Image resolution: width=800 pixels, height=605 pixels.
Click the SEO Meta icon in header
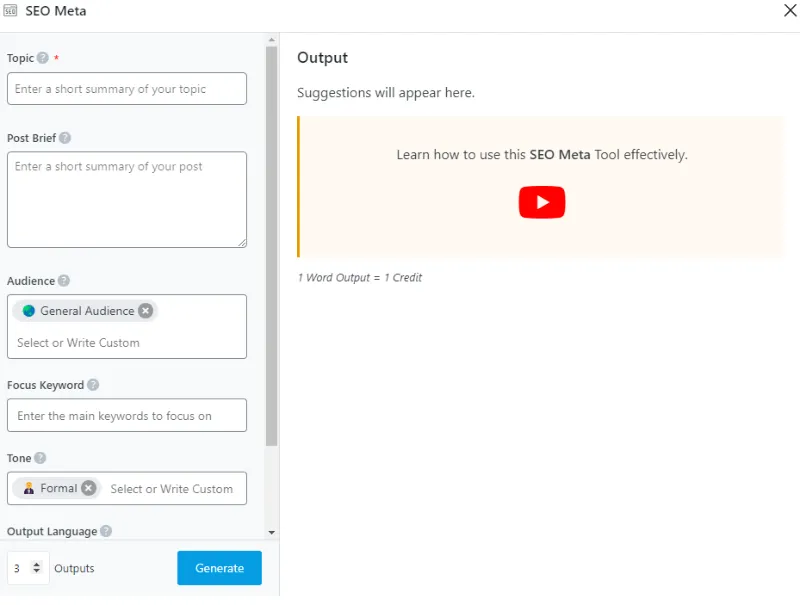coord(12,11)
